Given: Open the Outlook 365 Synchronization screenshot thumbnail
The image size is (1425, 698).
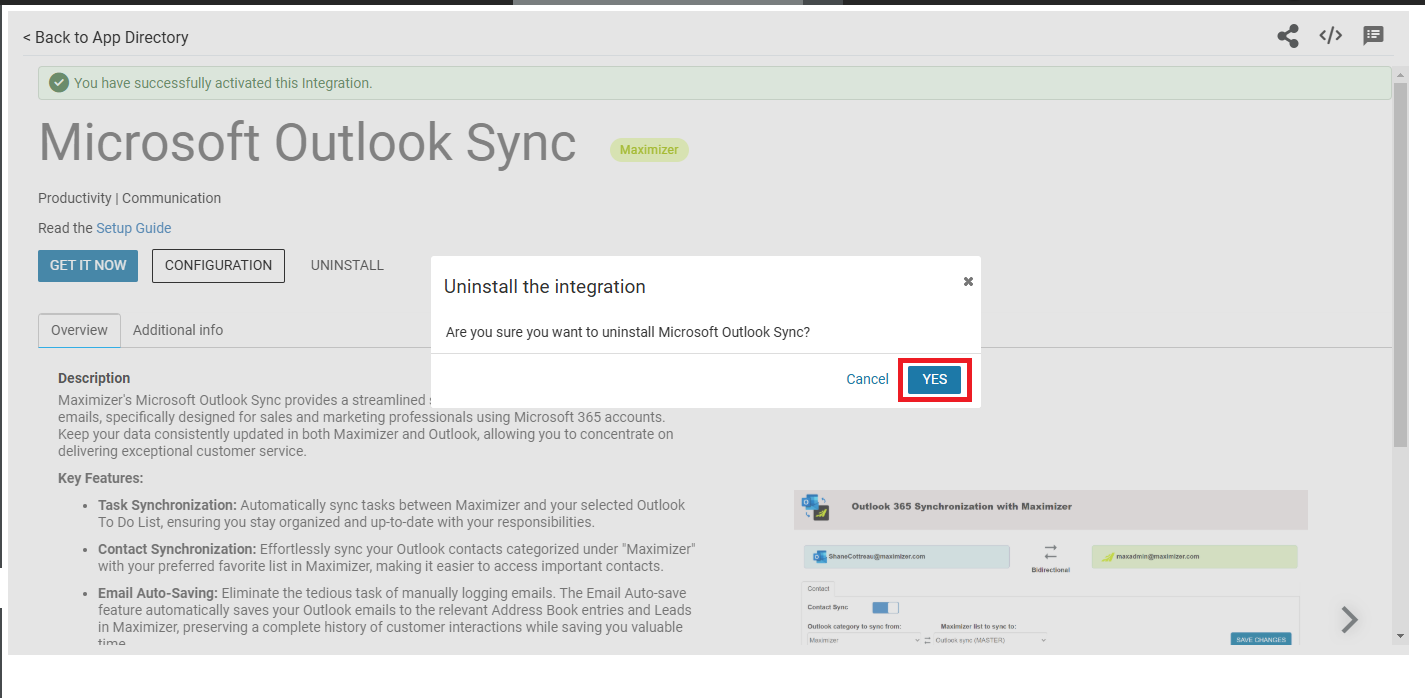Looking at the screenshot, I should 1050,568.
